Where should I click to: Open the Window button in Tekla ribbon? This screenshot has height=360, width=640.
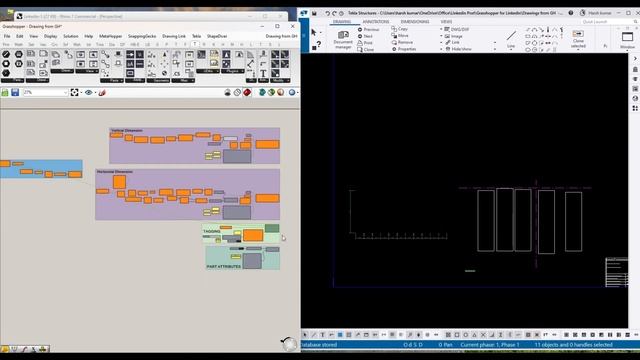tap(627, 40)
